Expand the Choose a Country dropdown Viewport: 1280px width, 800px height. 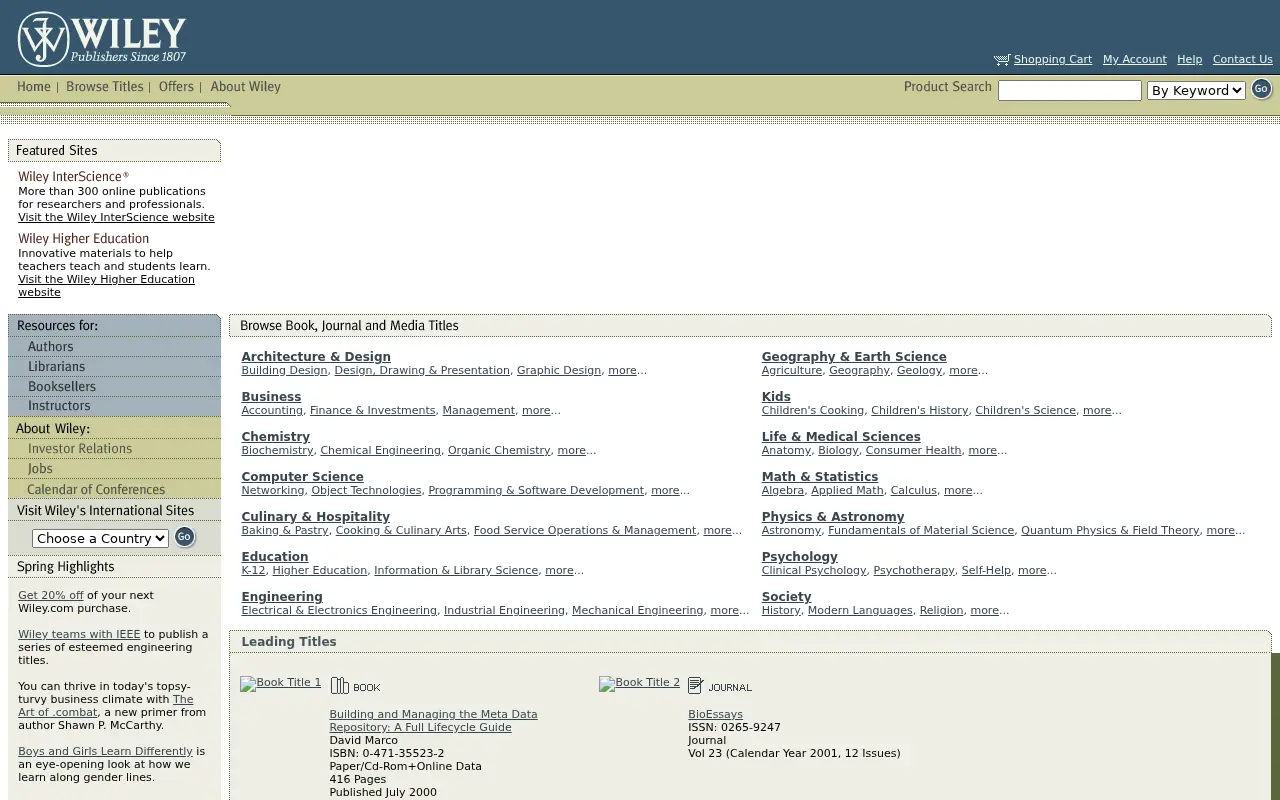pyautogui.click(x=100, y=538)
